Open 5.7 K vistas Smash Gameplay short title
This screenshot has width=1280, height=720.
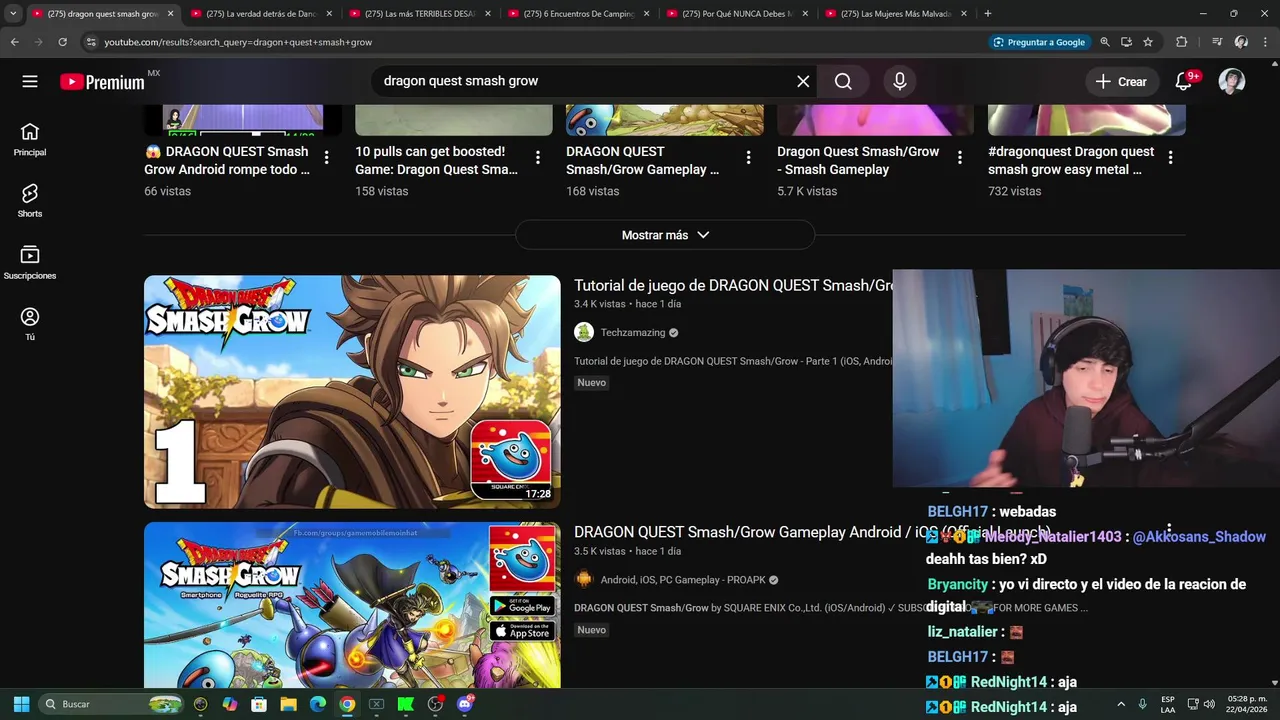(x=858, y=161)
